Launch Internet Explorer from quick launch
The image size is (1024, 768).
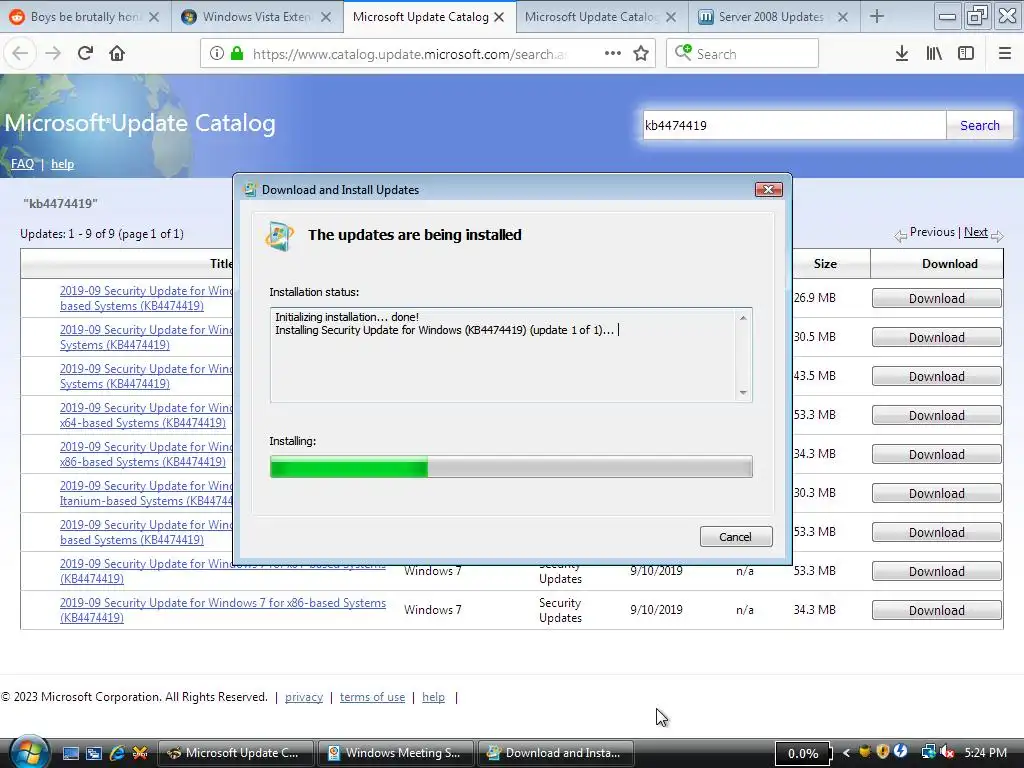tap(118, 753)
